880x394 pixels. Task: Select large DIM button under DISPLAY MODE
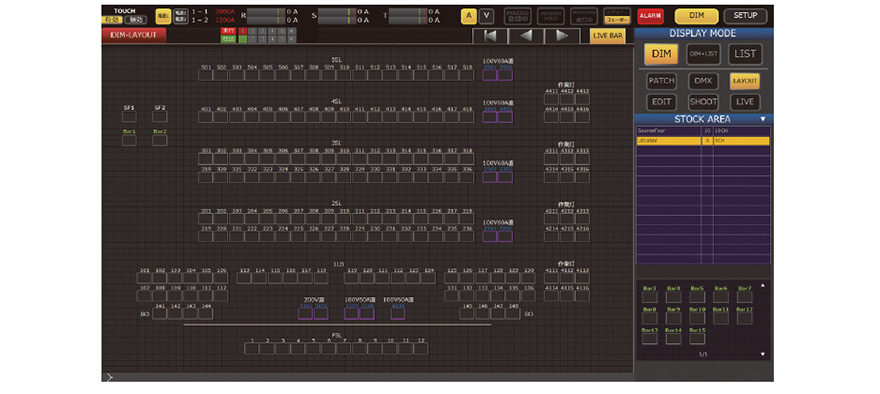661,54
